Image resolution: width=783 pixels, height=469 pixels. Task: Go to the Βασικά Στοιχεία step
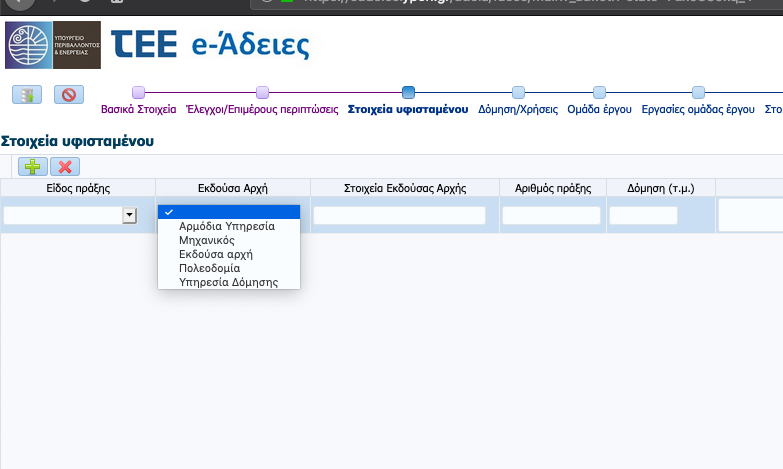pyautogui.click(x=138, y=110)
